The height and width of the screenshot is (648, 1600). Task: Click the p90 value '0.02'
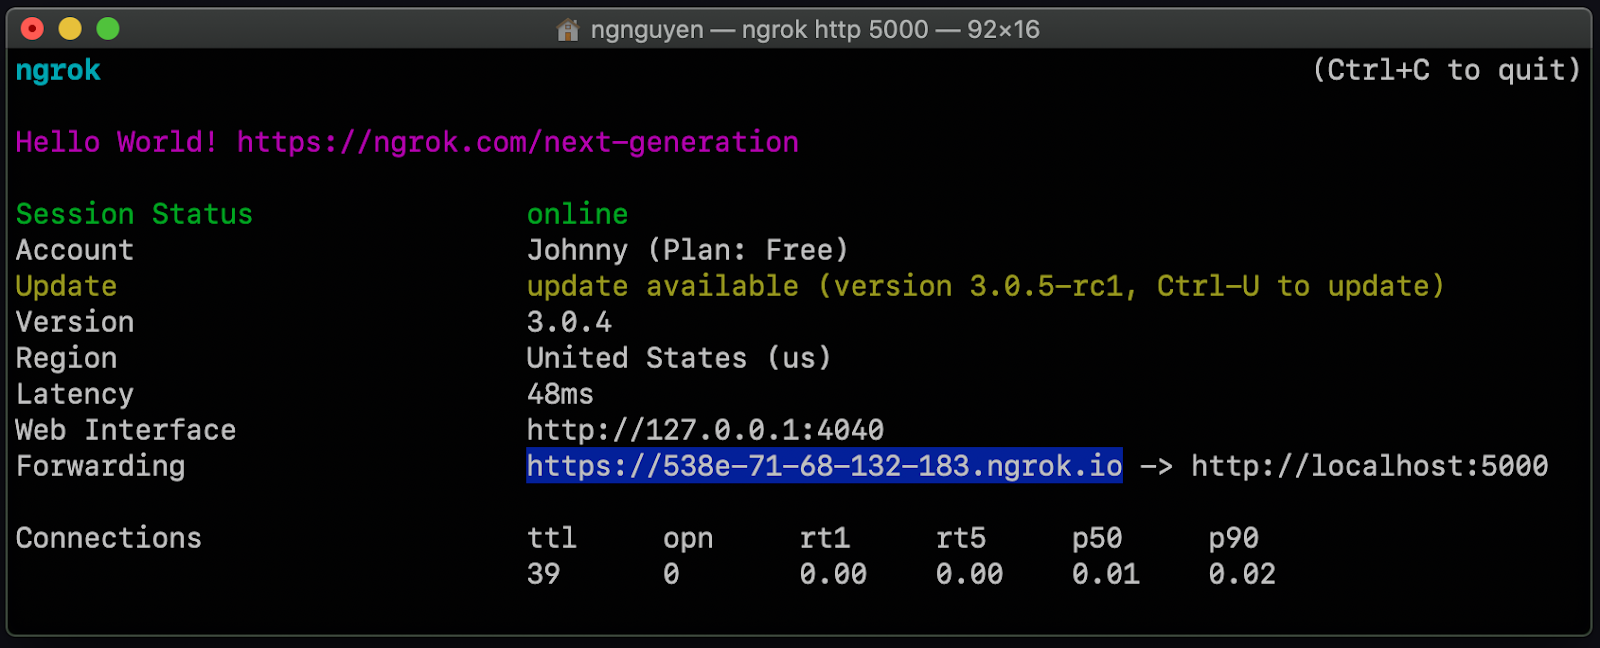coord(1242,574)
